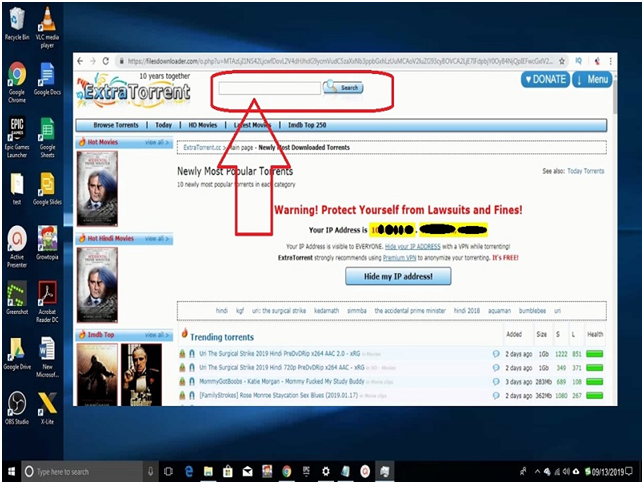Open the Menu dropdown button

coord(592,79)
